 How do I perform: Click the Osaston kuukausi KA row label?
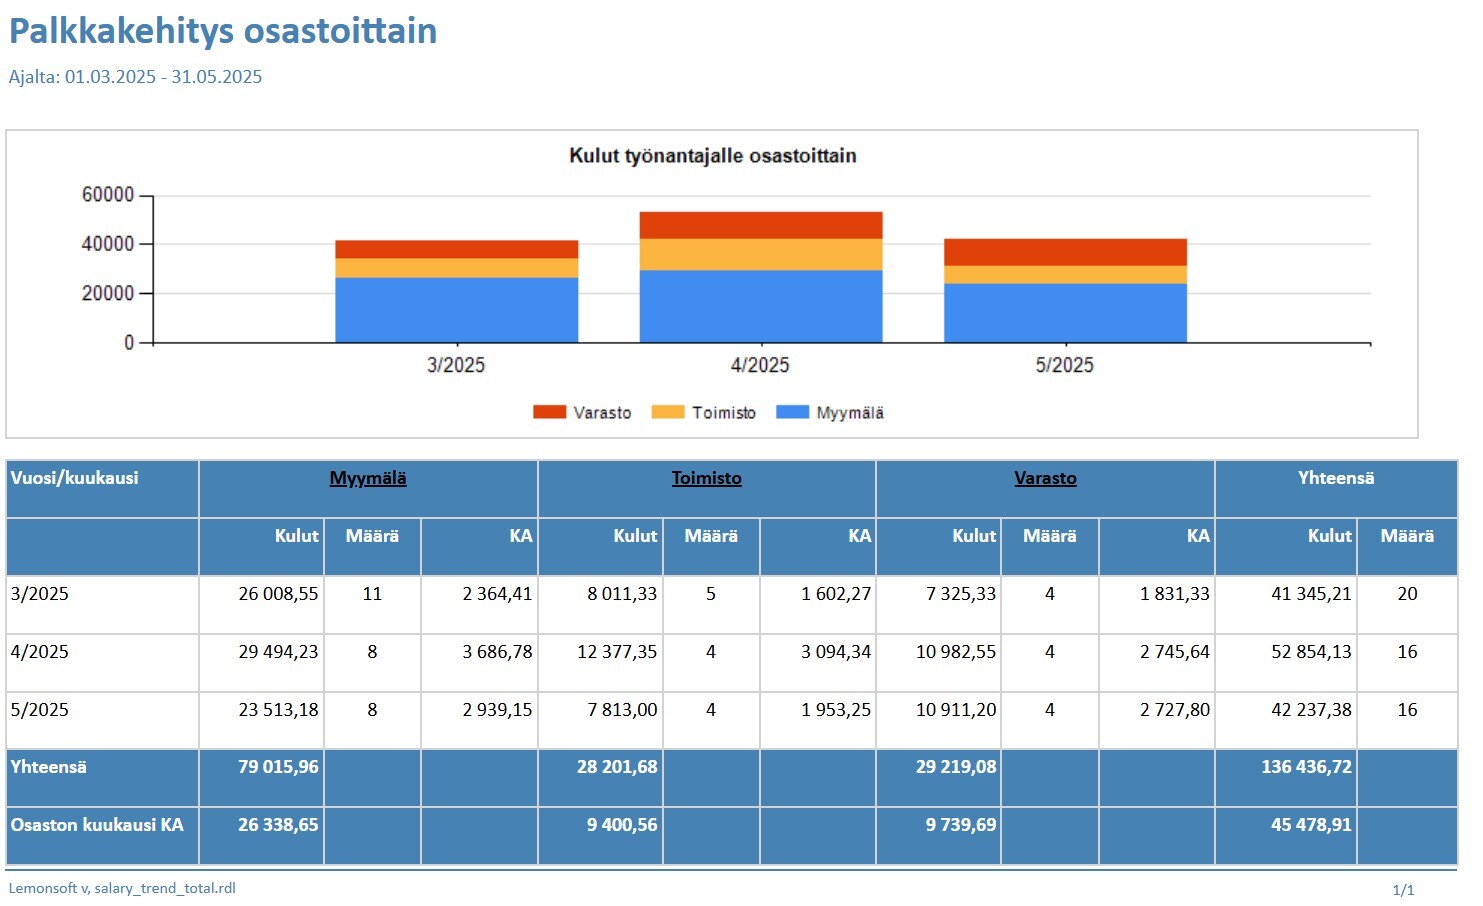97,825
